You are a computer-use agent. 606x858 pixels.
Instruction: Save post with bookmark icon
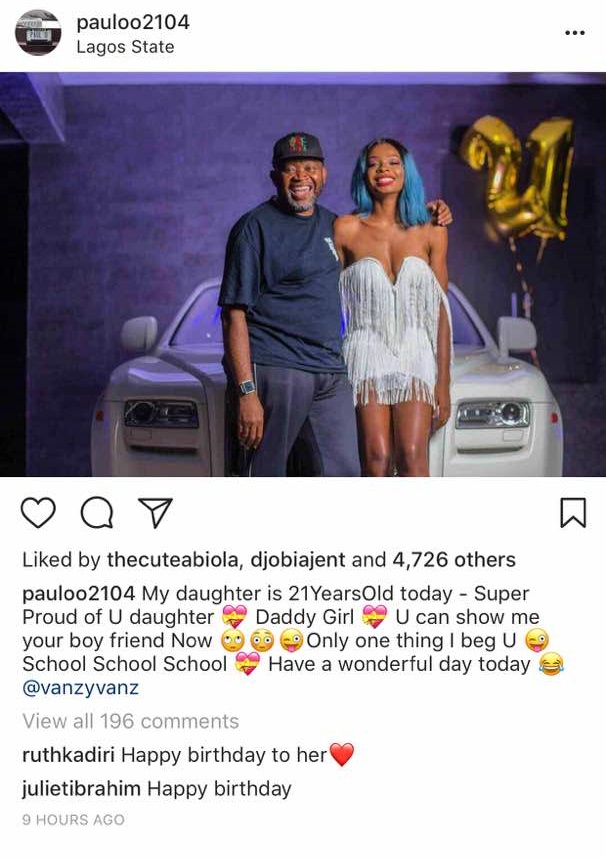[x=573, y=513]
